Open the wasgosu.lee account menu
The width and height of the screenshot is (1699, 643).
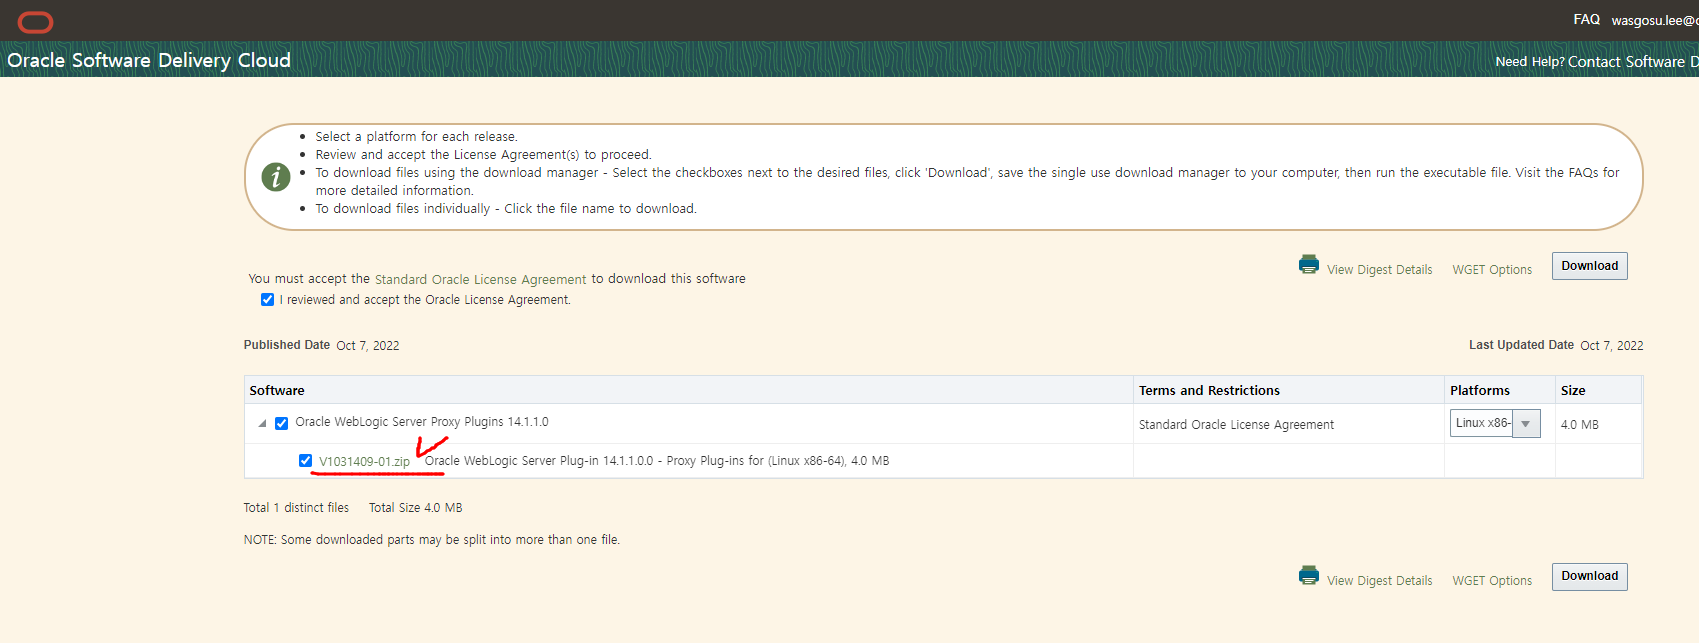(1654, 20)
